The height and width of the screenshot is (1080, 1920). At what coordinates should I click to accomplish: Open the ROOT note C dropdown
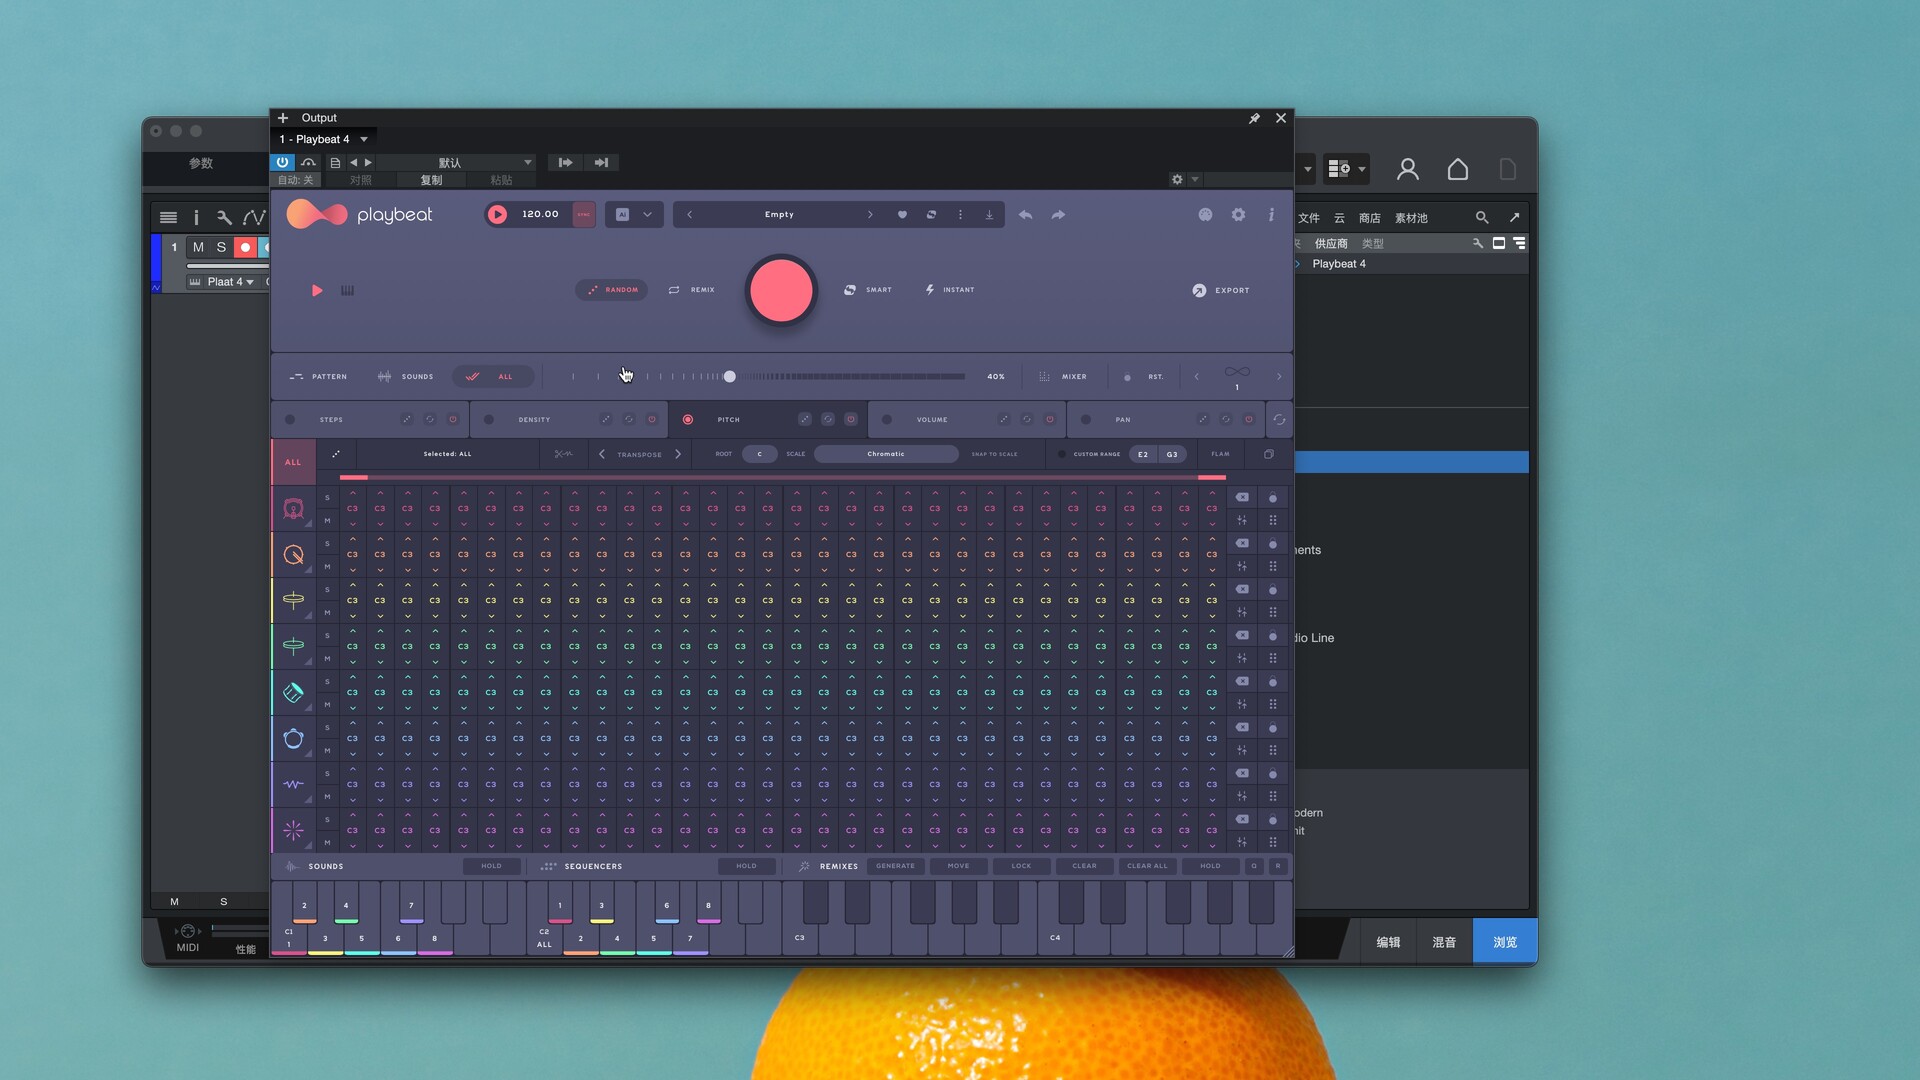[x=759, y=454]
